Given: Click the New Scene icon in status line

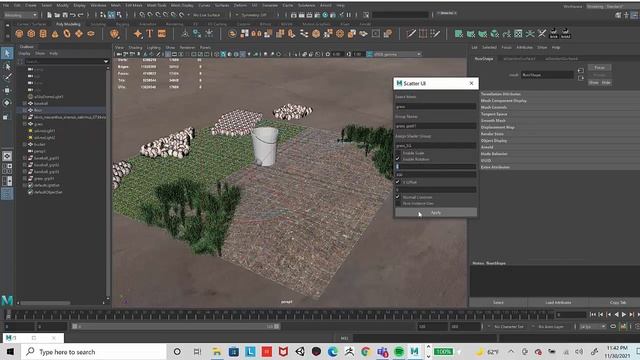Looking at the screenshot, I should tap(49, 15).
